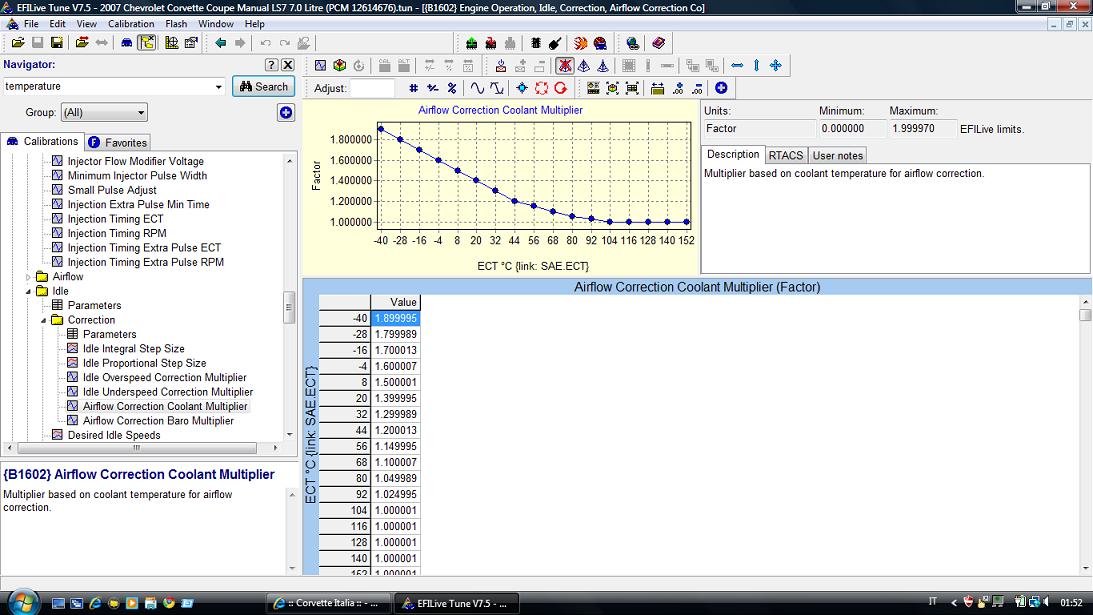Click the smooth sine-wave icon
The width and height of the screenshot is (1093, 615).
(477, 88)
